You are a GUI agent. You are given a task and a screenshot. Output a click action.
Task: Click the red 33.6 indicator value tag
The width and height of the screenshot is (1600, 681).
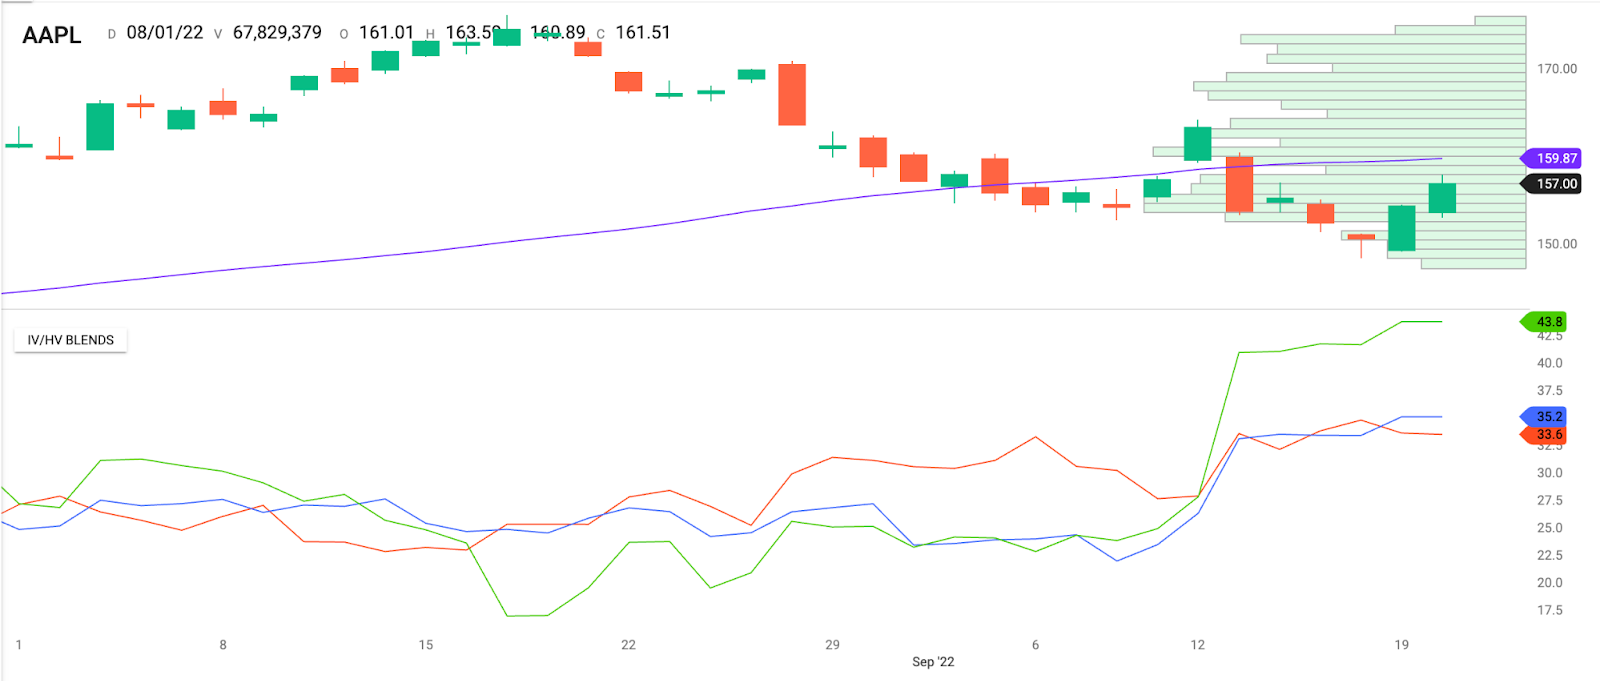pyautogui.click(x=1544, y=435)
